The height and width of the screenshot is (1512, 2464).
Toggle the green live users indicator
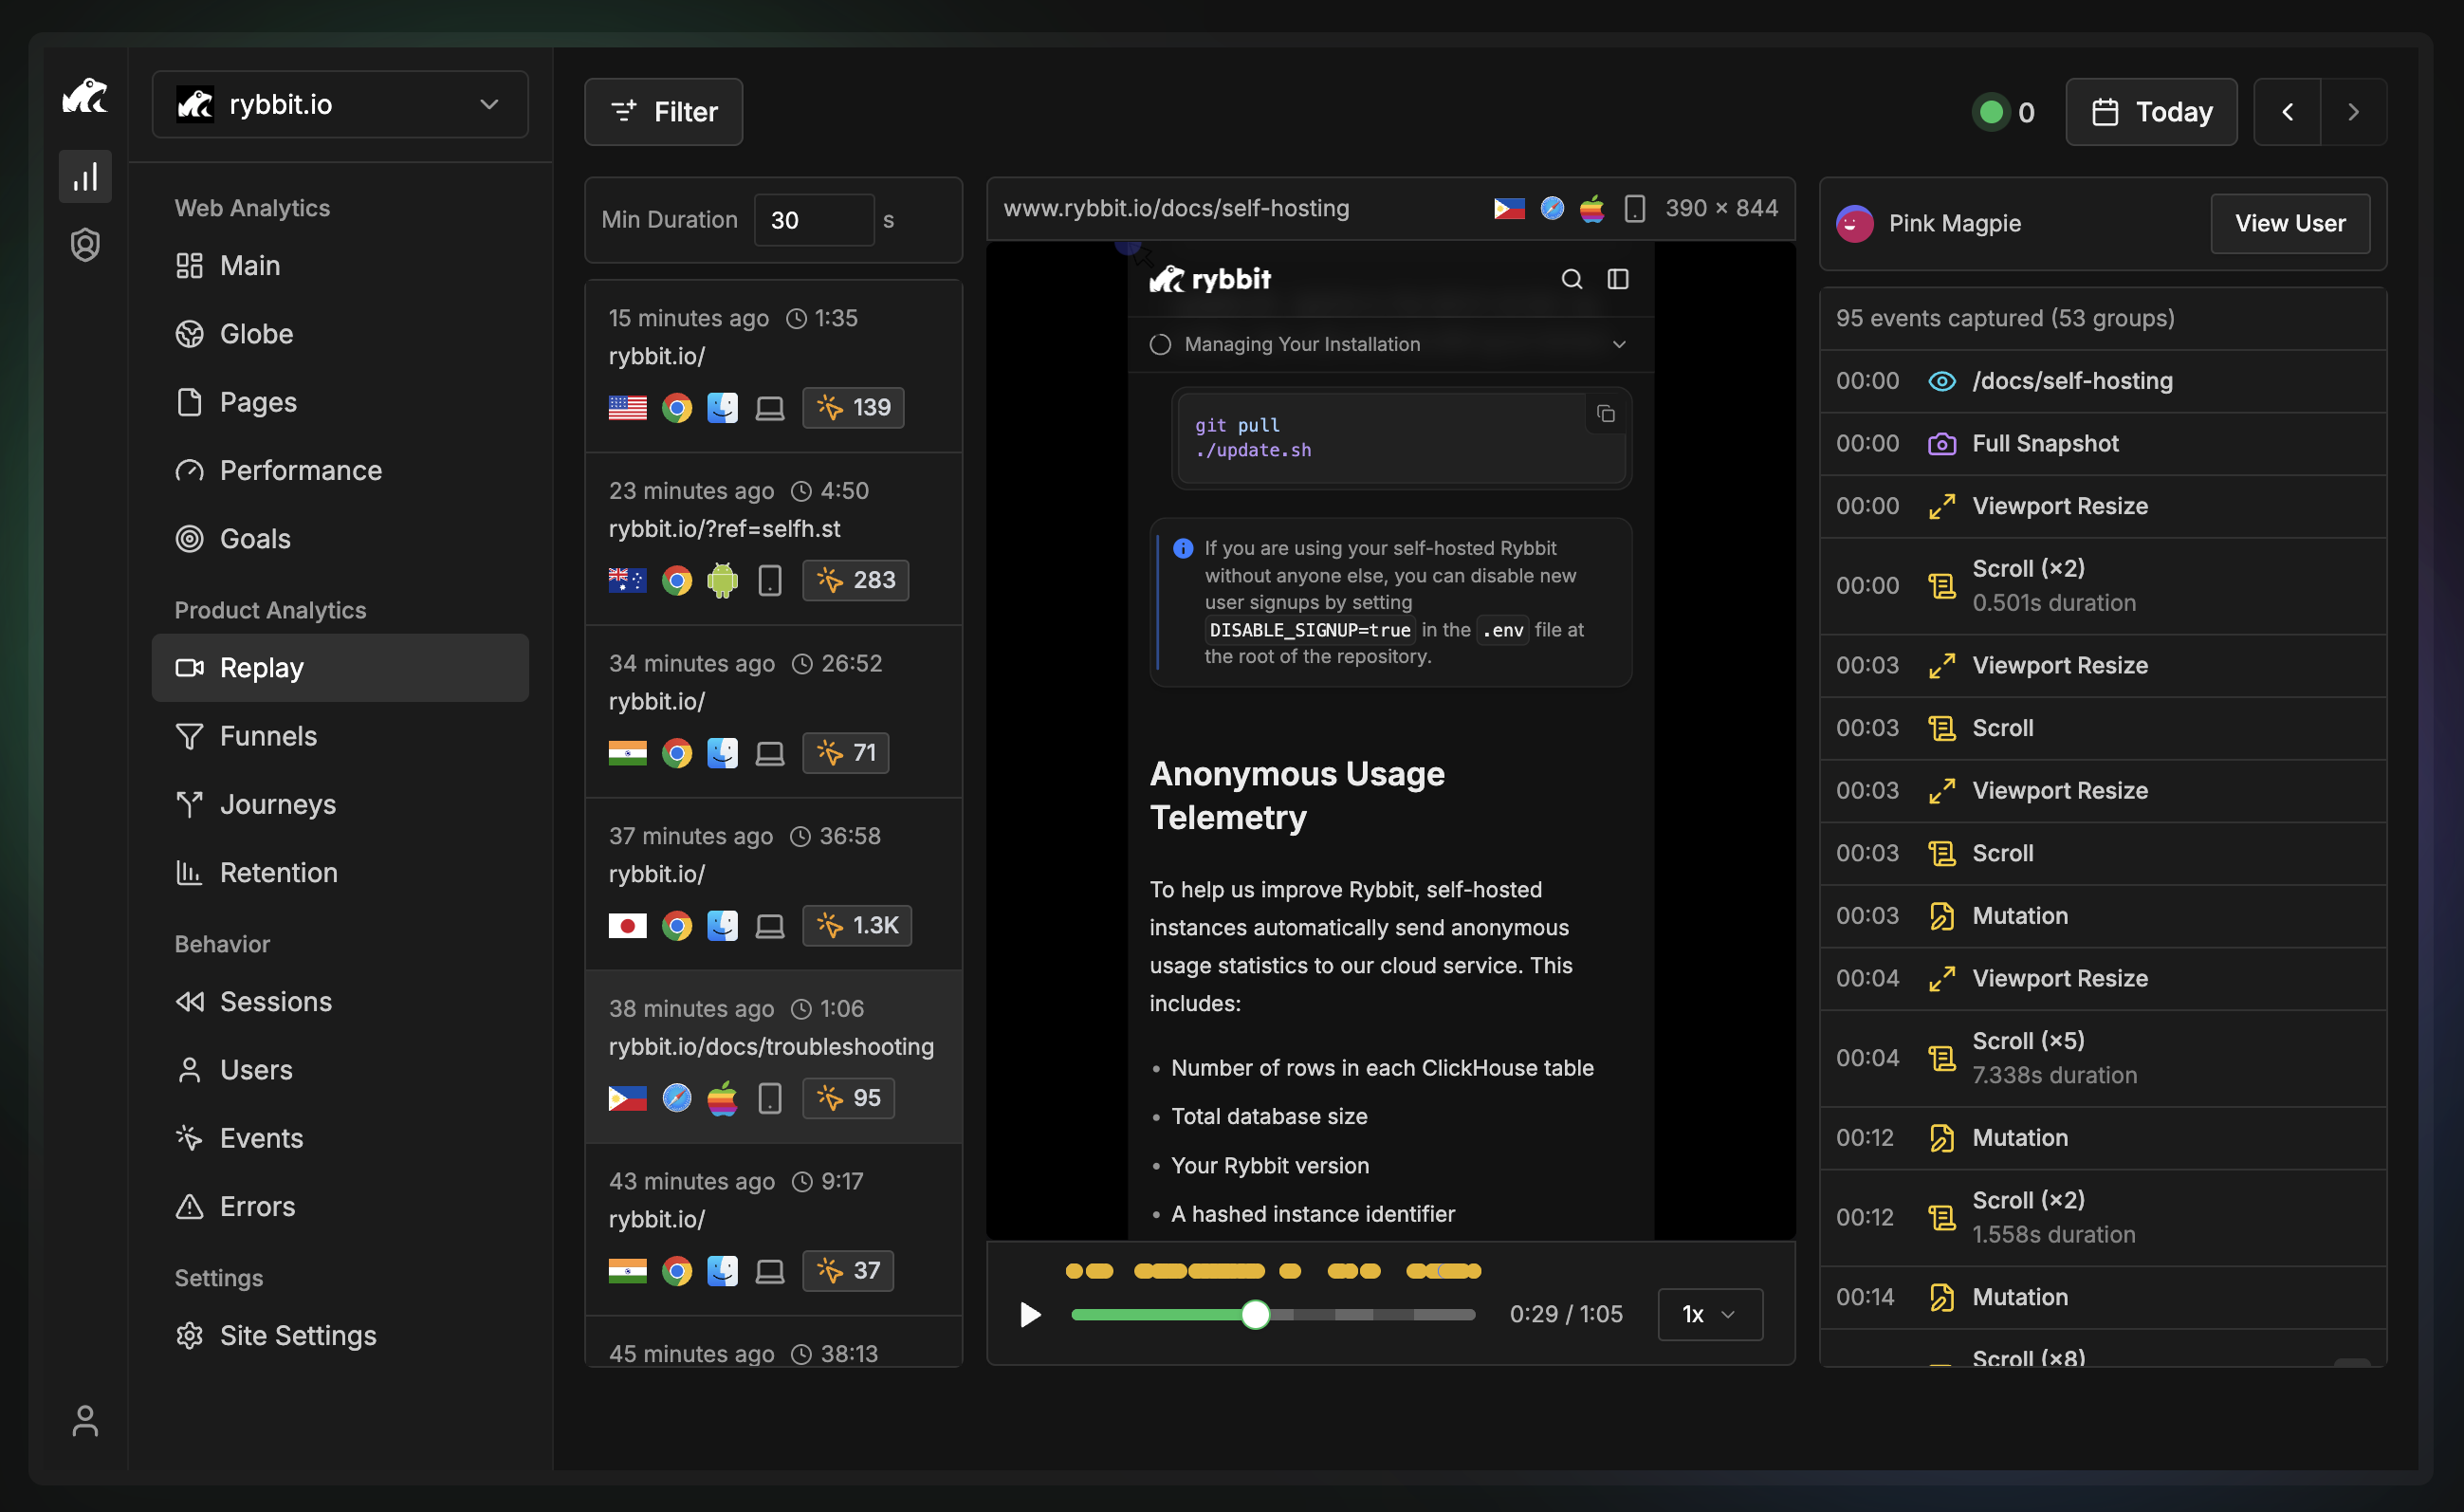click(x=1991, y=112)
